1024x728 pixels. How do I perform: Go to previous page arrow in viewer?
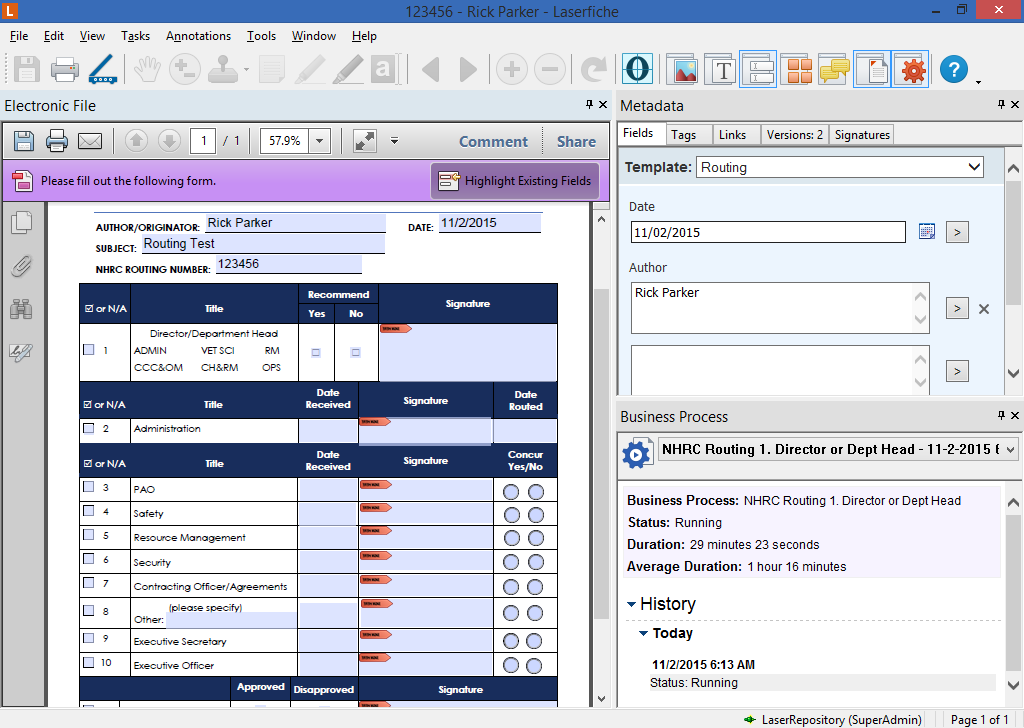pos(136,140)
